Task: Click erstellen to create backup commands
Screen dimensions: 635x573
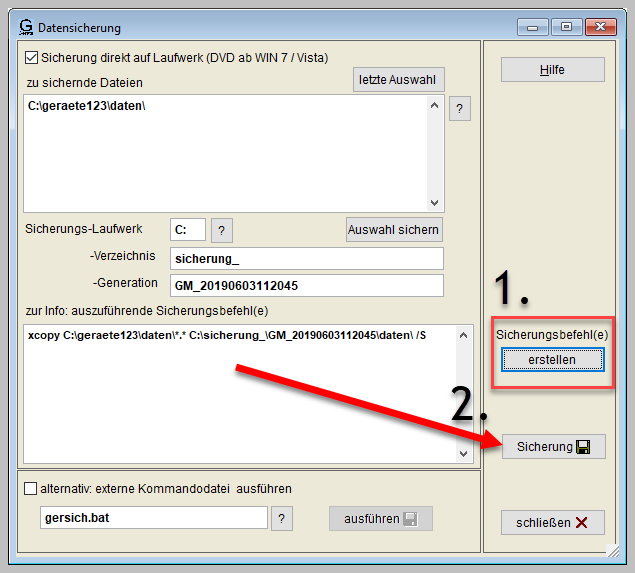Action: click(x=553, y=359)
